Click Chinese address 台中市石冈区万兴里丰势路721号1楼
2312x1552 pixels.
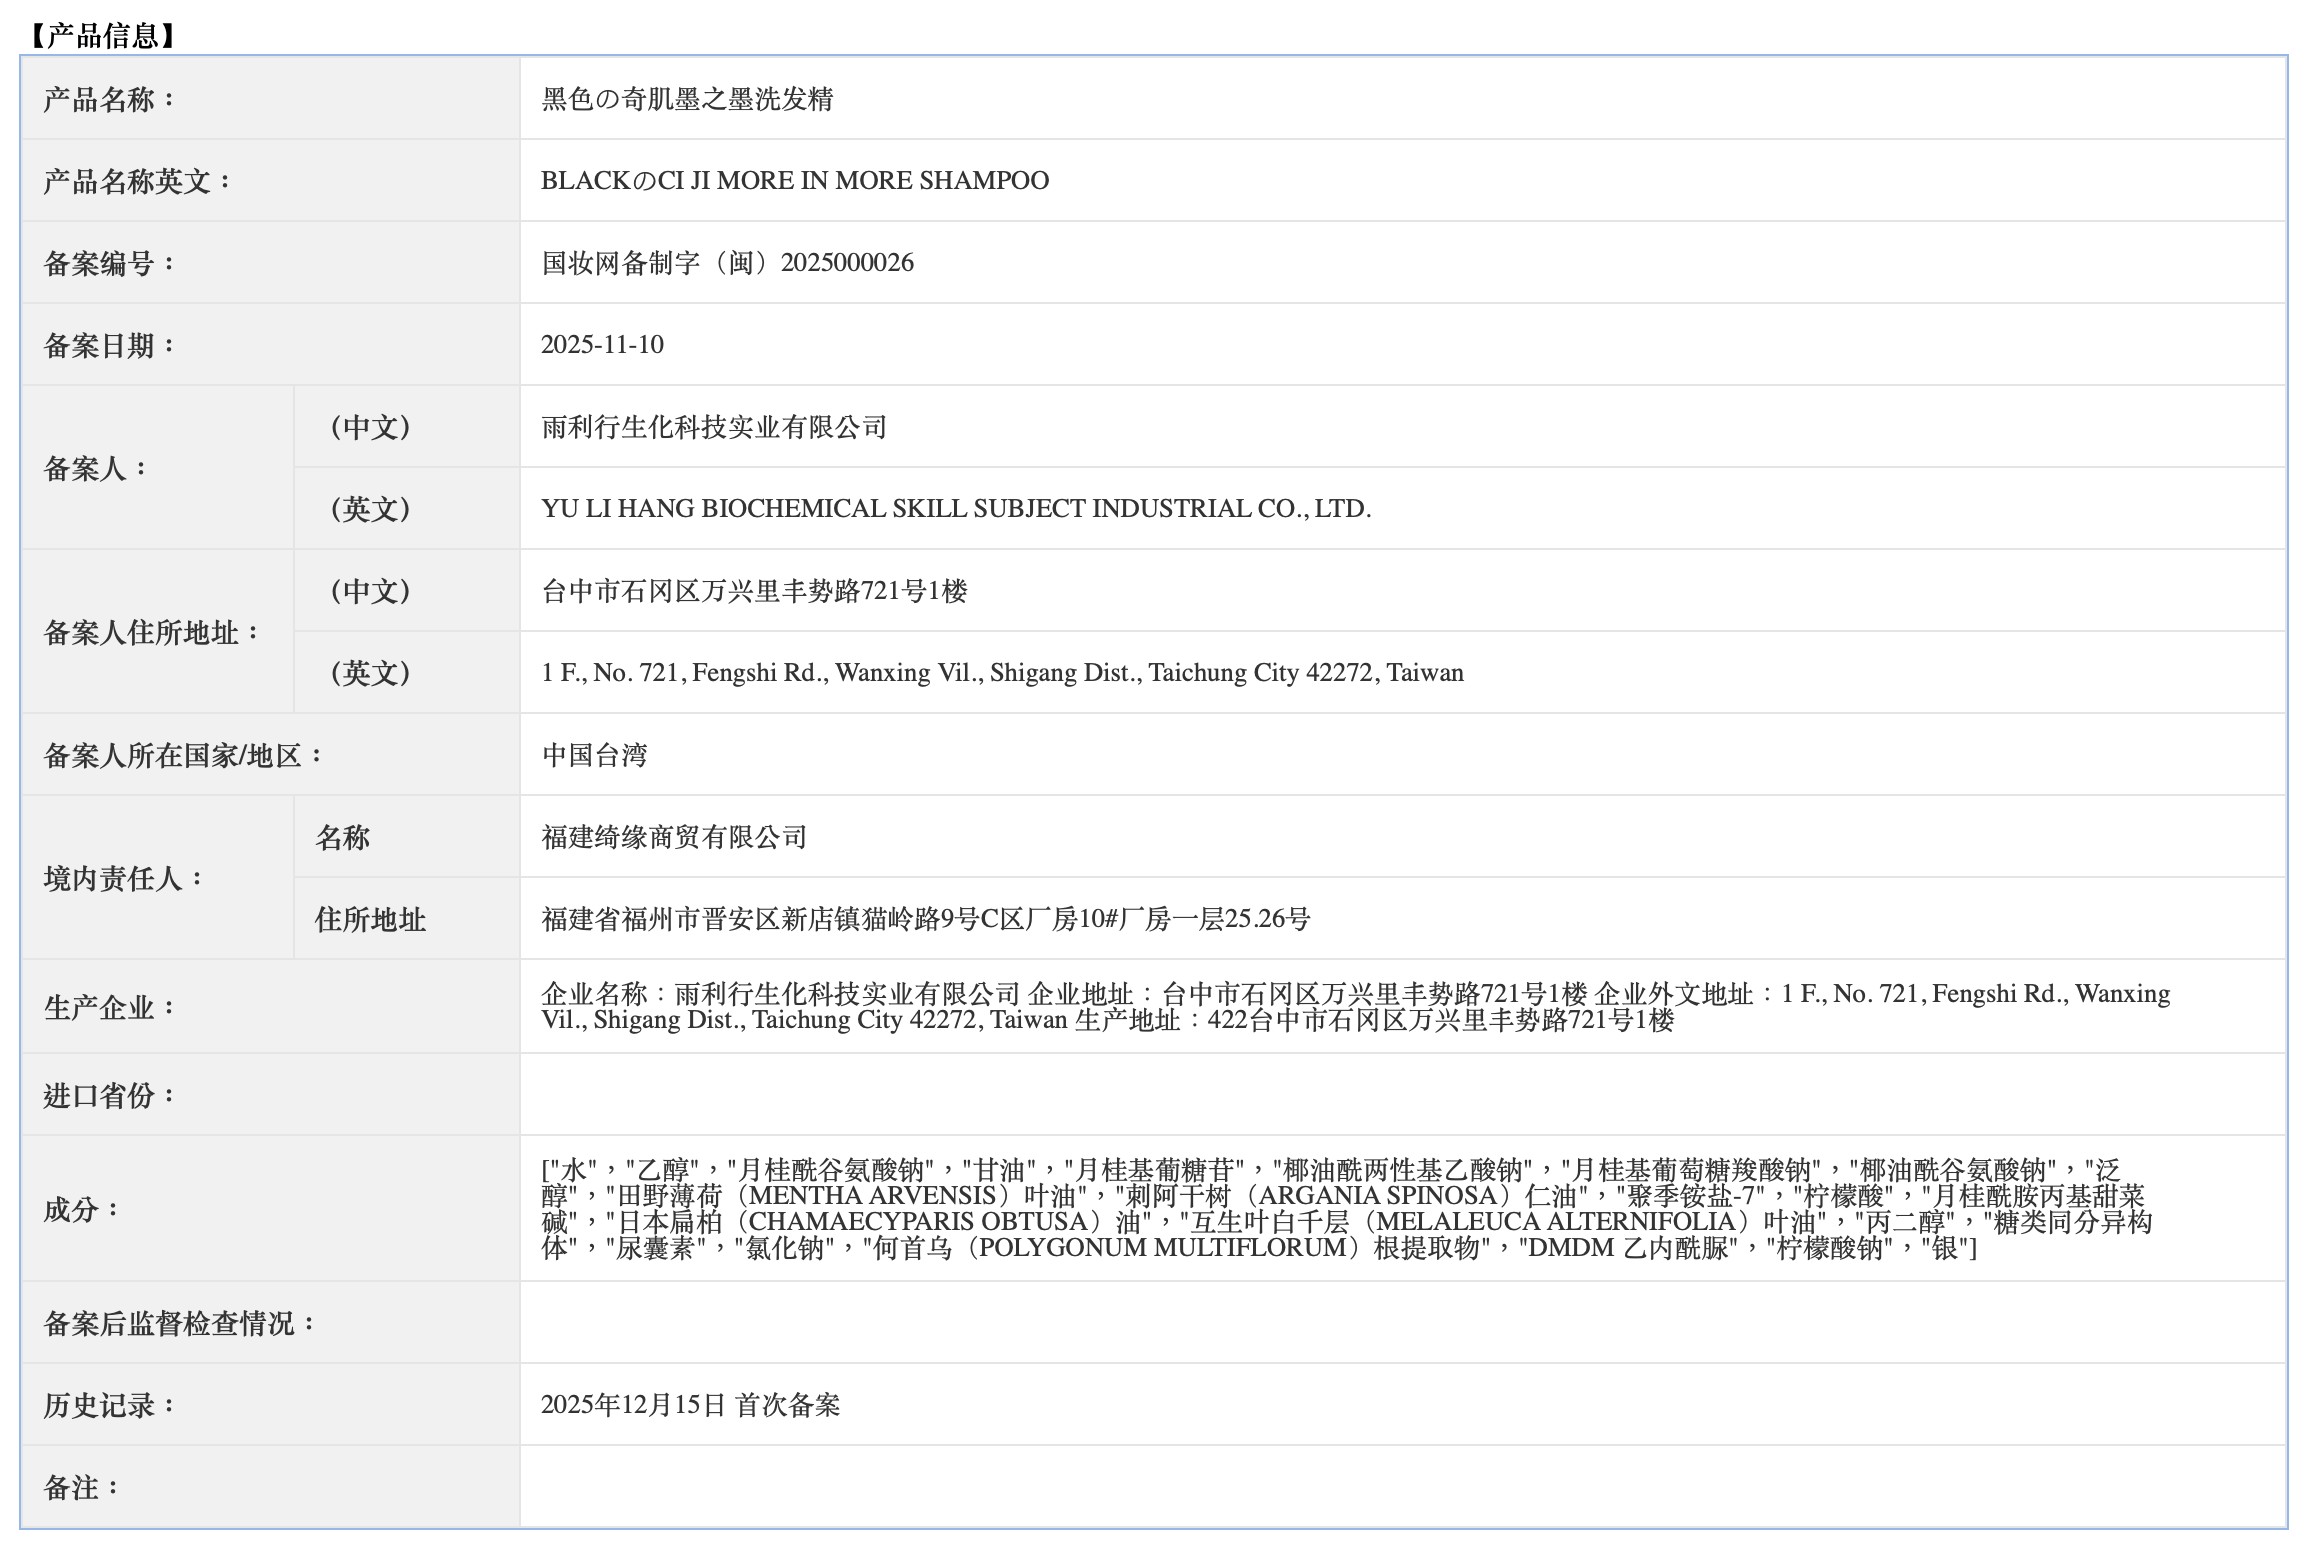754,591
